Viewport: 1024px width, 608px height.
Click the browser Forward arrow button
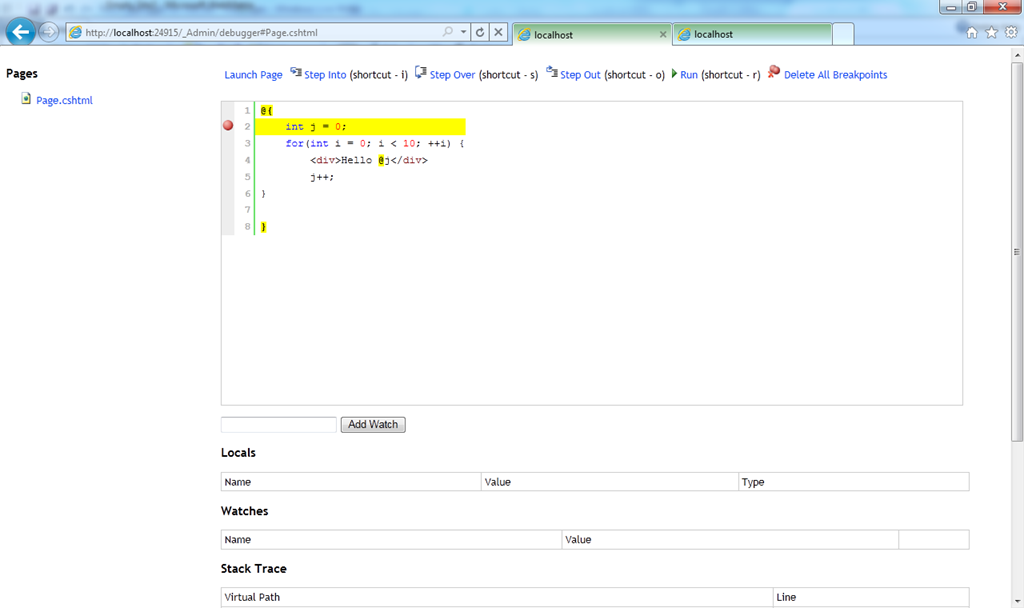48,32
